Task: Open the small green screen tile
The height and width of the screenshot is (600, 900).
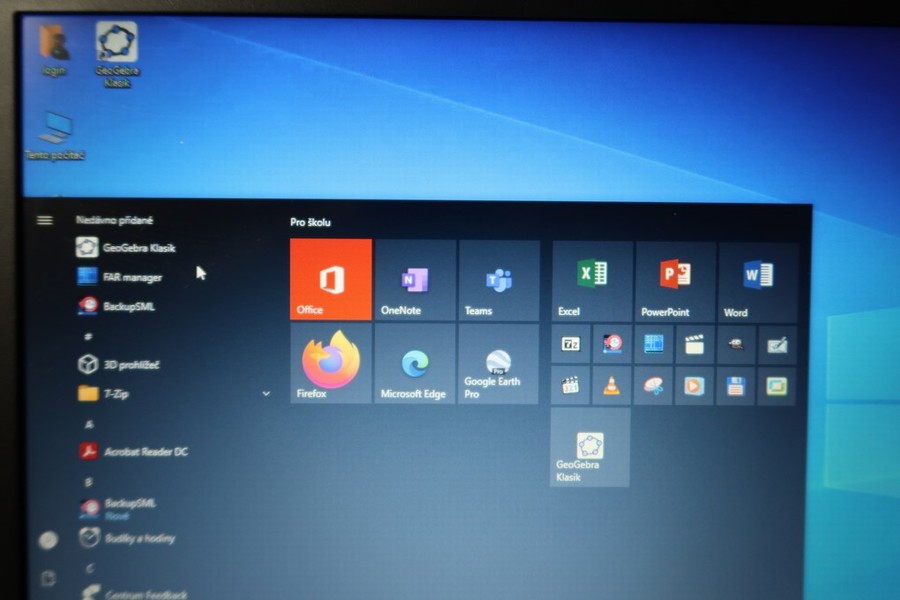Action: (777, 387)
